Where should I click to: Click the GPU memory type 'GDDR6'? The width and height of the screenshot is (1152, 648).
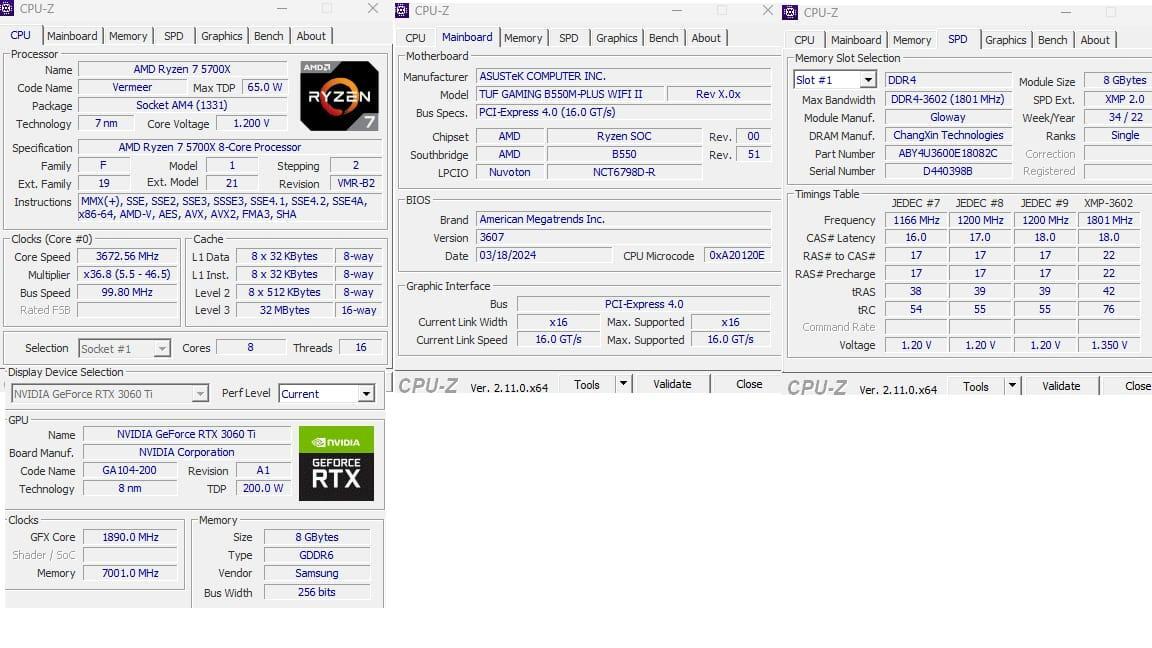coord(317,555)
